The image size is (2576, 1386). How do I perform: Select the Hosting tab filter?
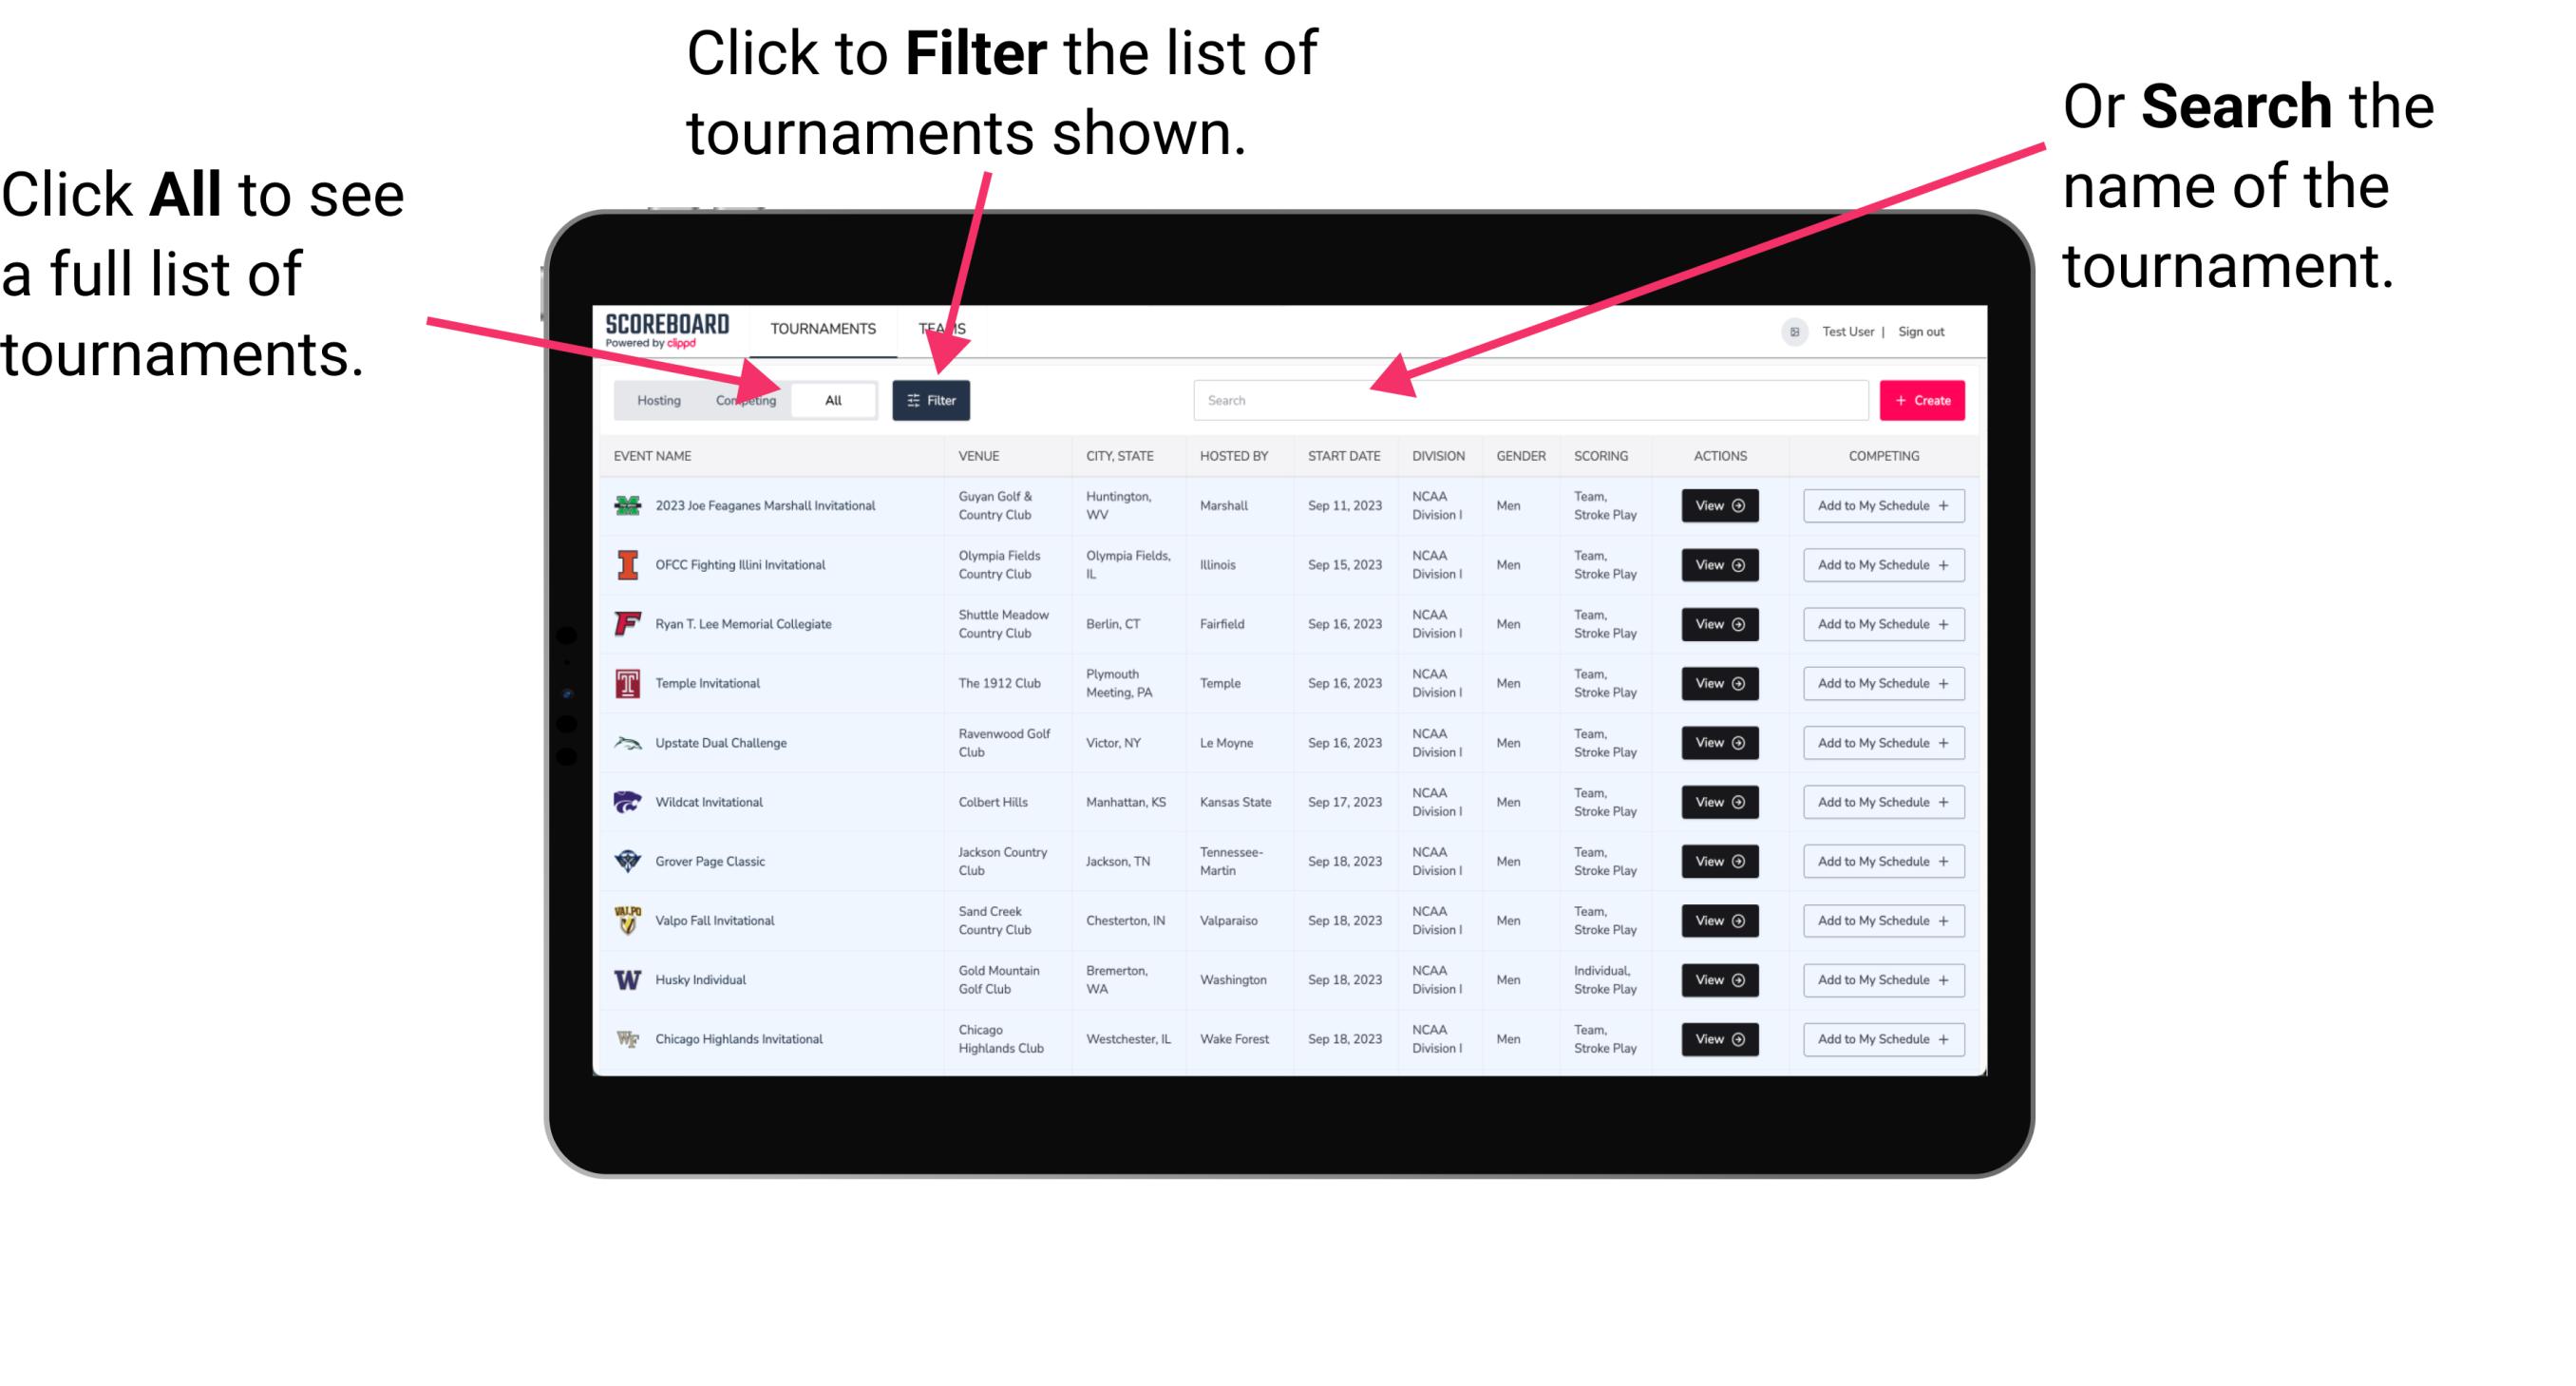[x=653, y=399]
